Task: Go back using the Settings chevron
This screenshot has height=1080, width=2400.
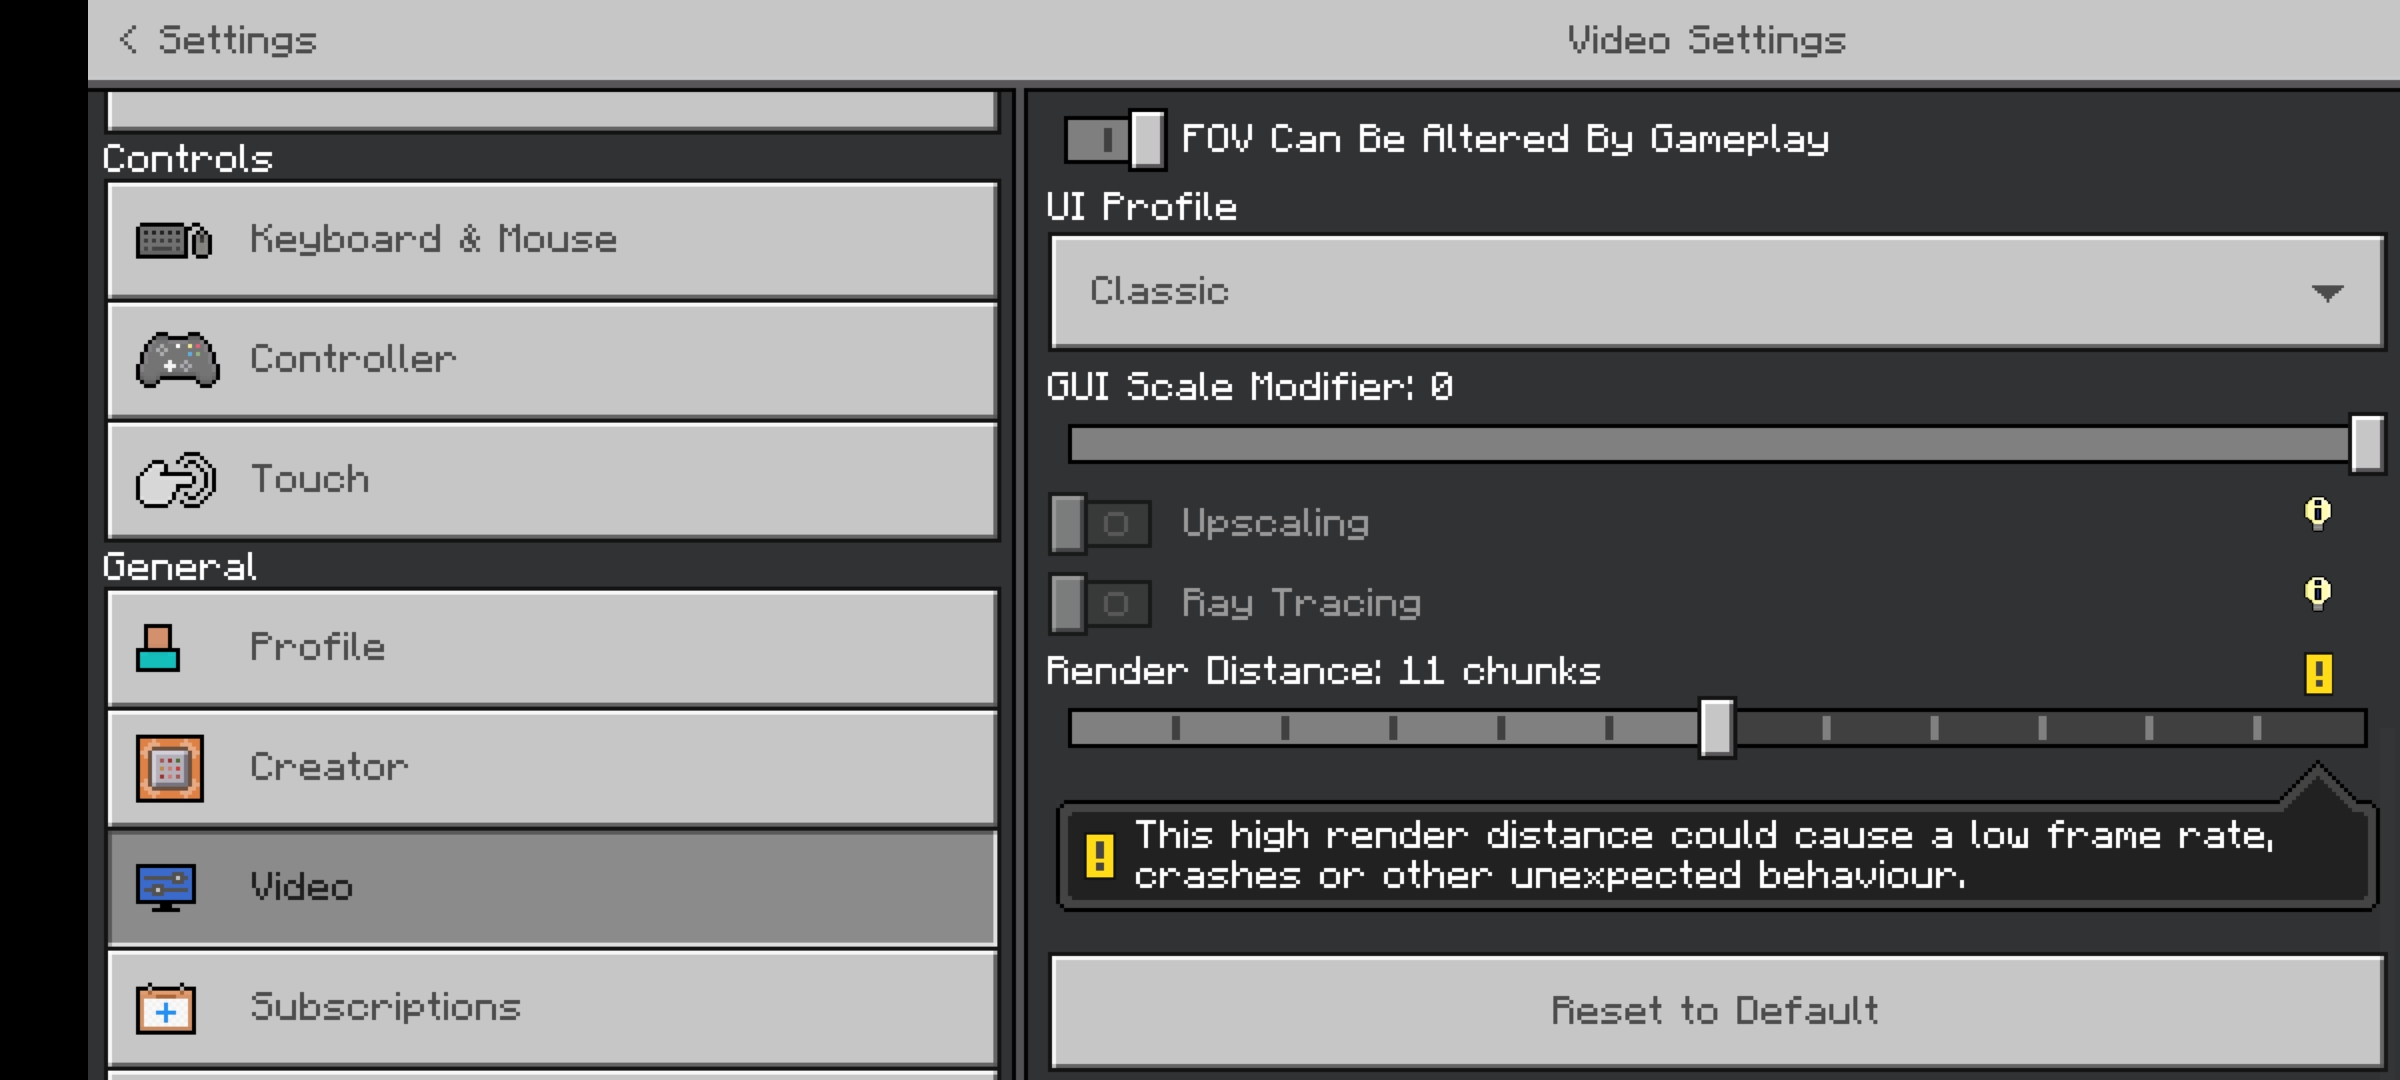Action: pyautogui.click(x=128, y=40)
